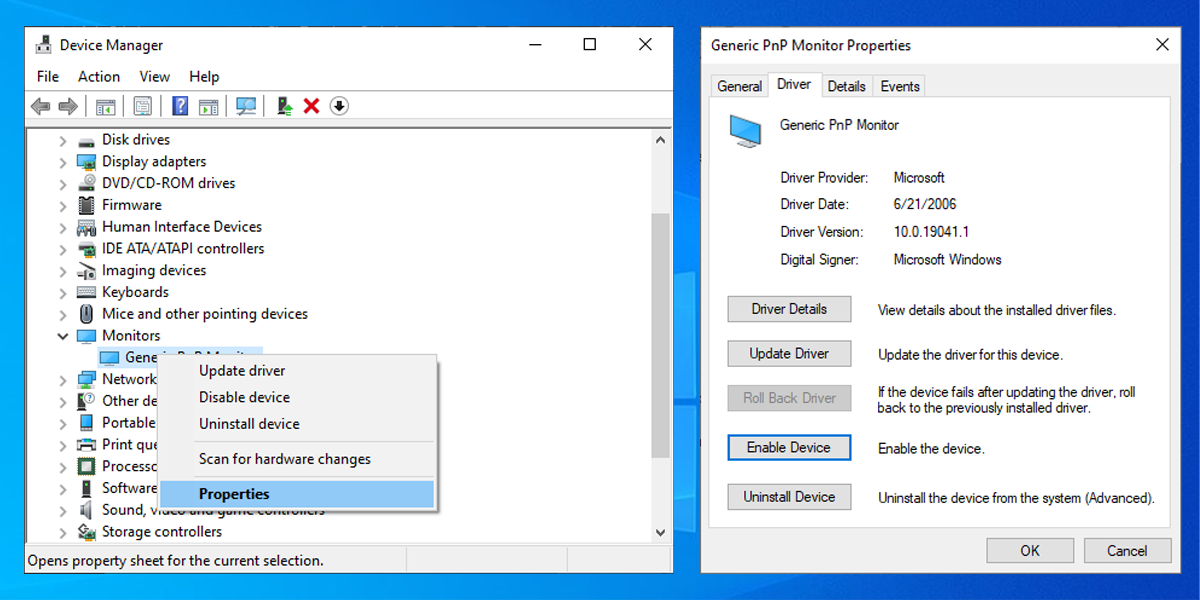Click the scrollbar down arrow in Device Manager
Screen dimensions: 1200x600
[x=660, y=533]
